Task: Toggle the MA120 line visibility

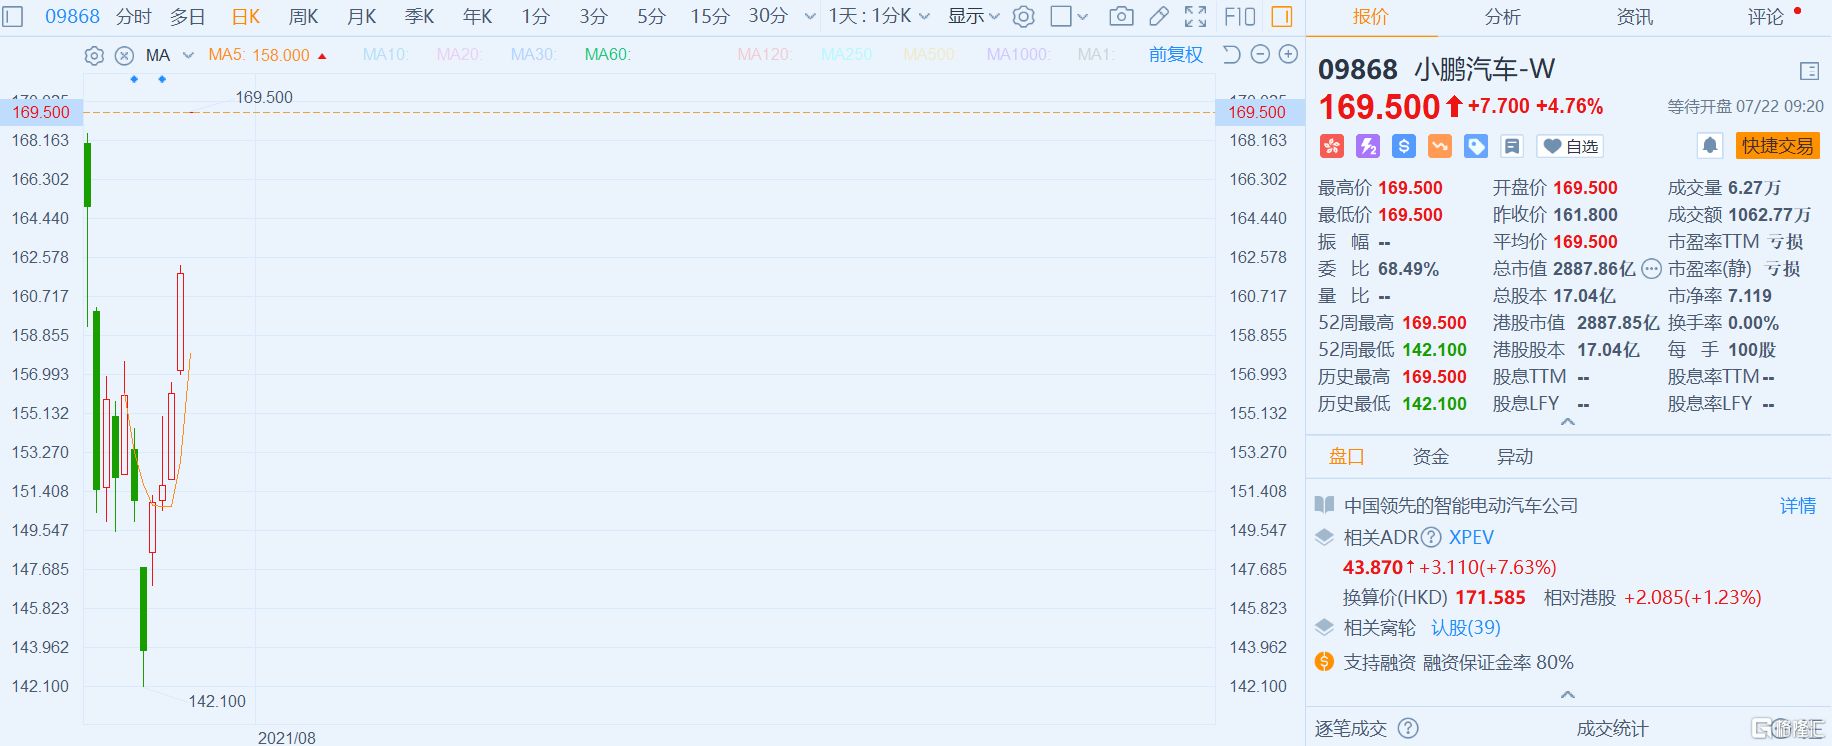Action: (x=763, y=55)
